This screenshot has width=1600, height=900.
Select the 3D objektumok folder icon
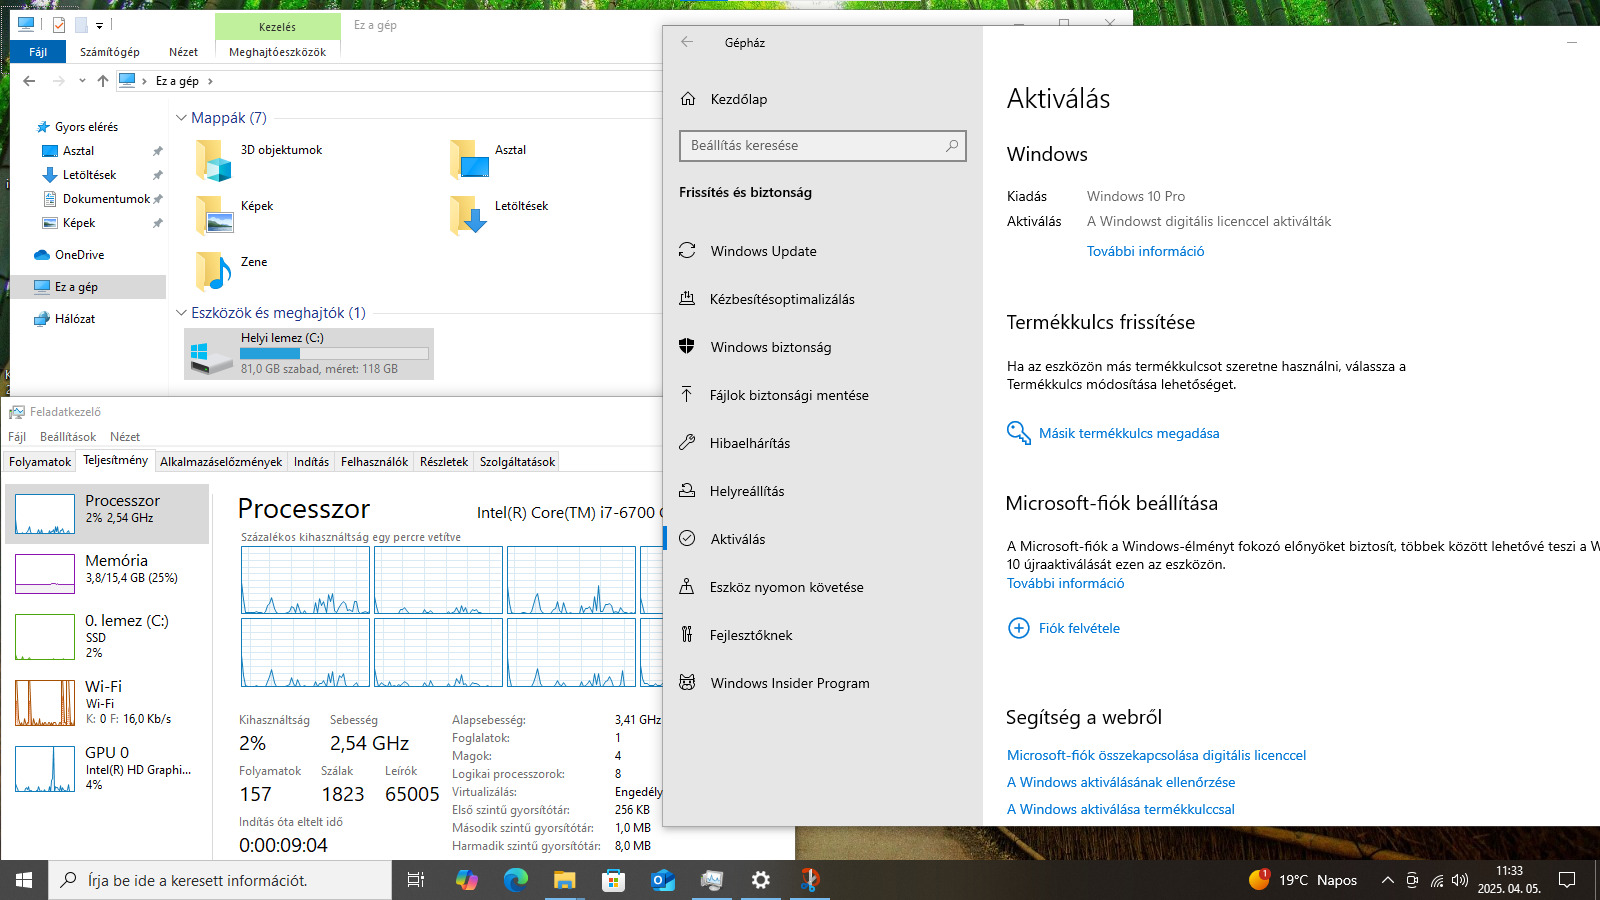pos(213,160)
